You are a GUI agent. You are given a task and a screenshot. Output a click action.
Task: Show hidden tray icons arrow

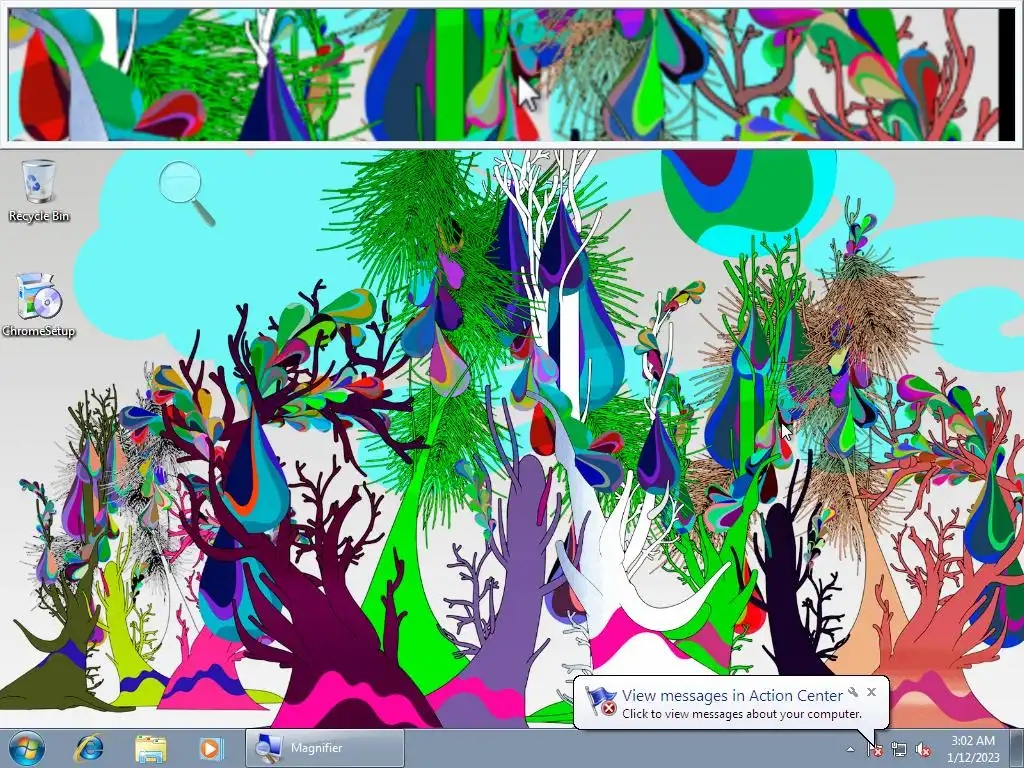[850, 749]
